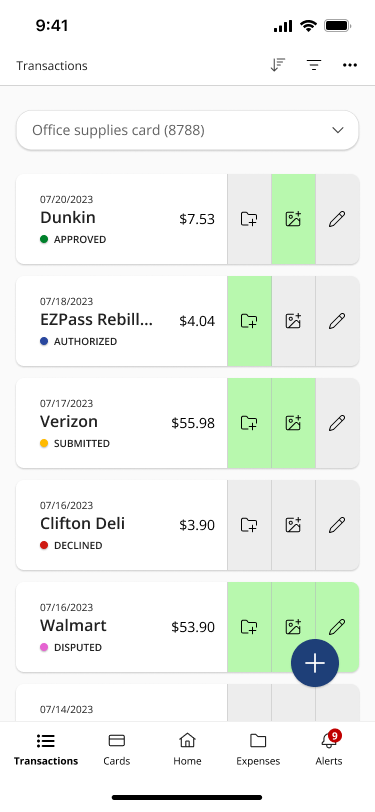This screenshot has height=812, width=375.
Task: Open the three-dot more options menu
Action: coord(350,65)
